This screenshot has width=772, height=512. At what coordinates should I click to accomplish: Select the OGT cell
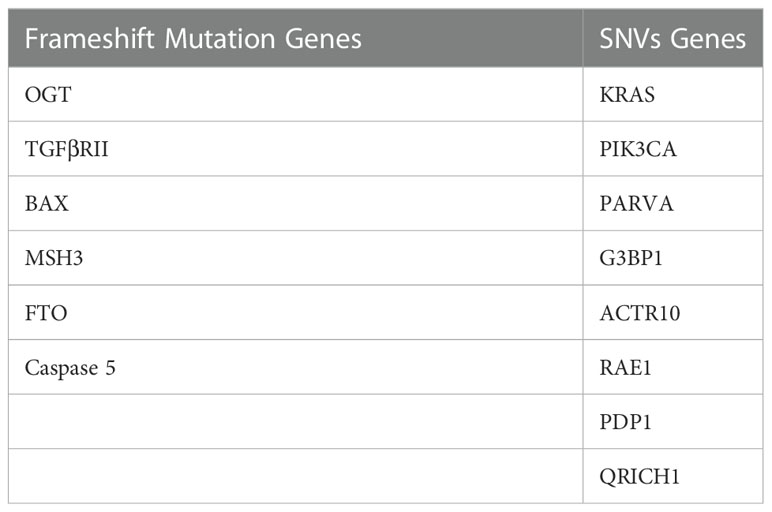click(295, 95)
